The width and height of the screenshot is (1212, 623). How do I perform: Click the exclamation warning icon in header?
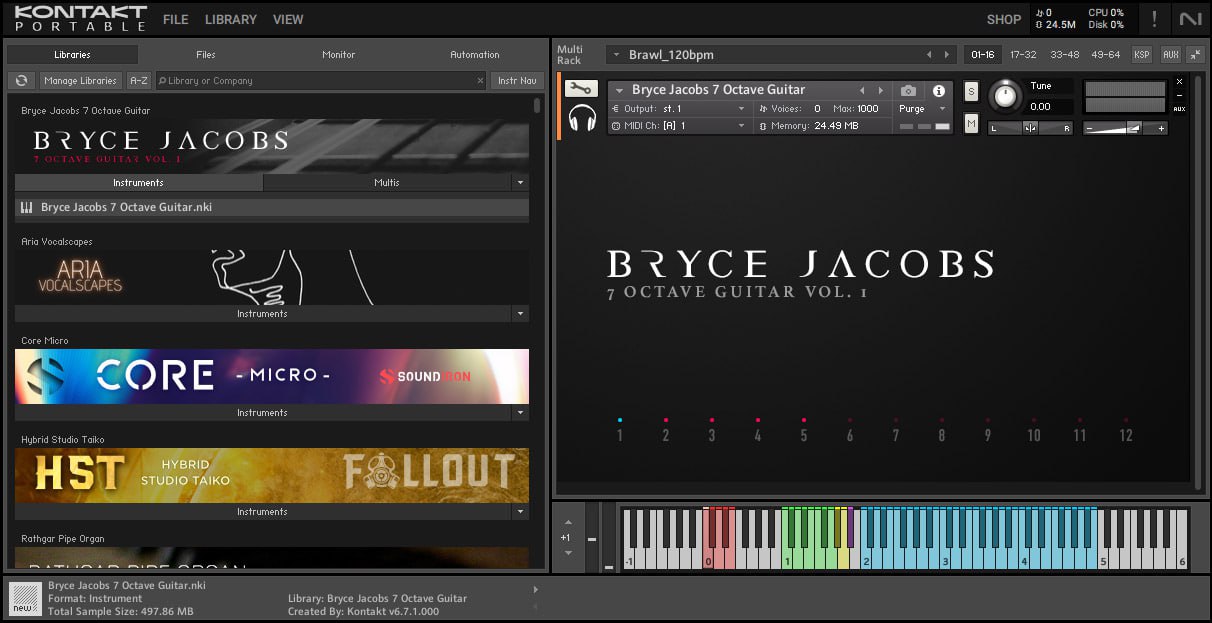pyautogui.click(x=1154, y=19)
